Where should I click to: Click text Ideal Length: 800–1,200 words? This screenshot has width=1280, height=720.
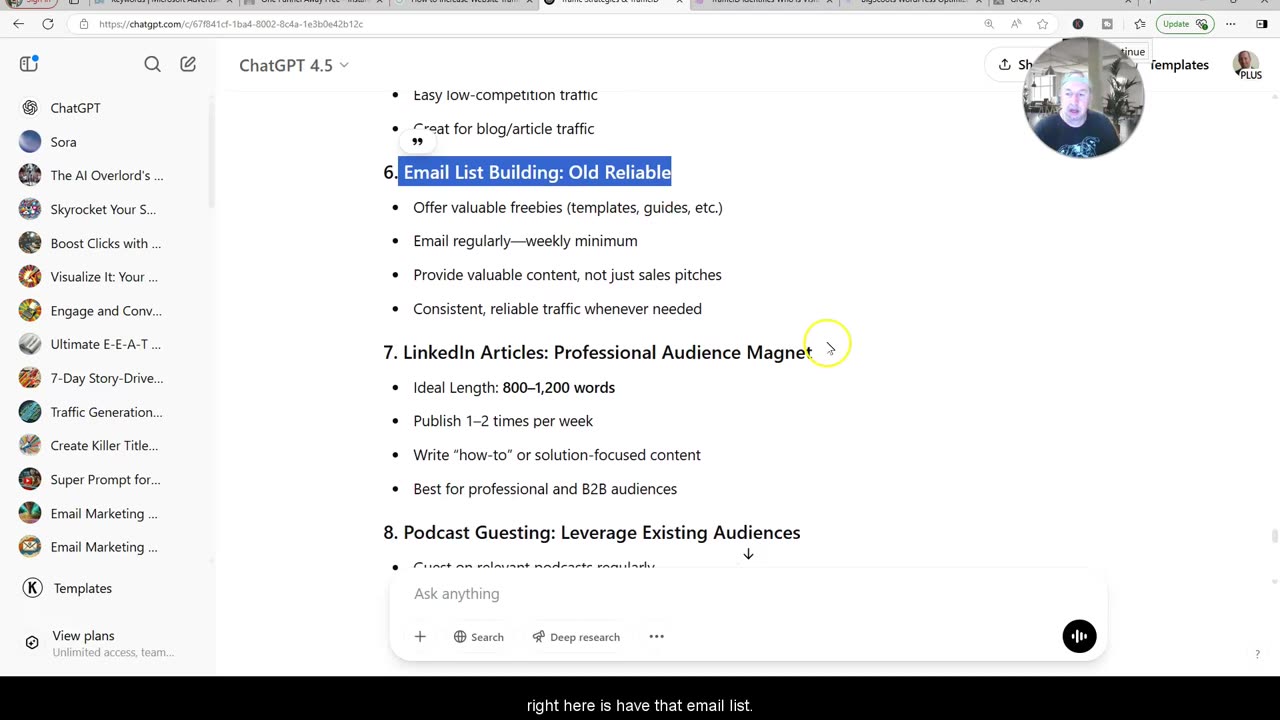coord(514,388)
